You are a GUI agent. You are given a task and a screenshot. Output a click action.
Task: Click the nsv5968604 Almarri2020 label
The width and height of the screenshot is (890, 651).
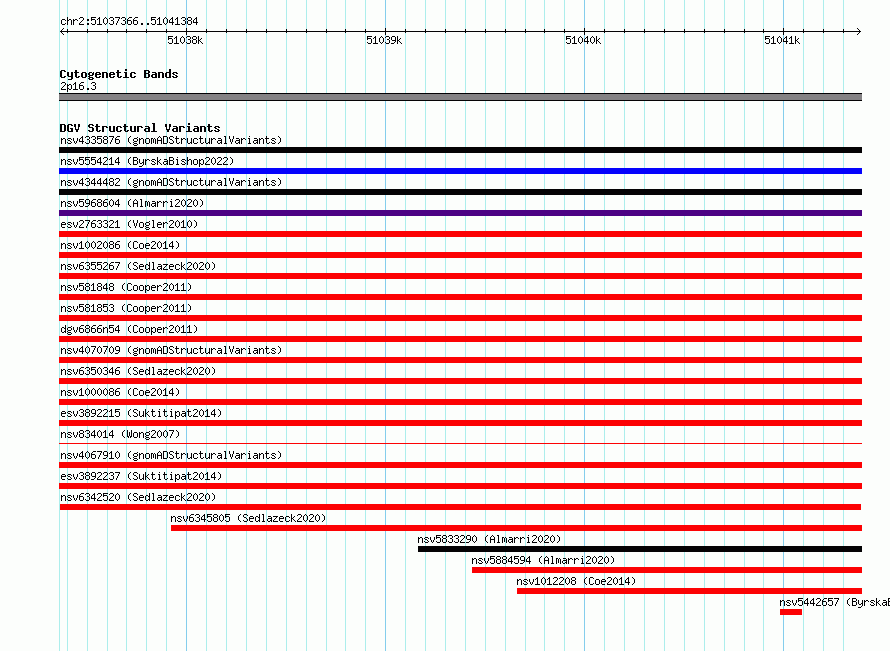click(x=132, y=203)
